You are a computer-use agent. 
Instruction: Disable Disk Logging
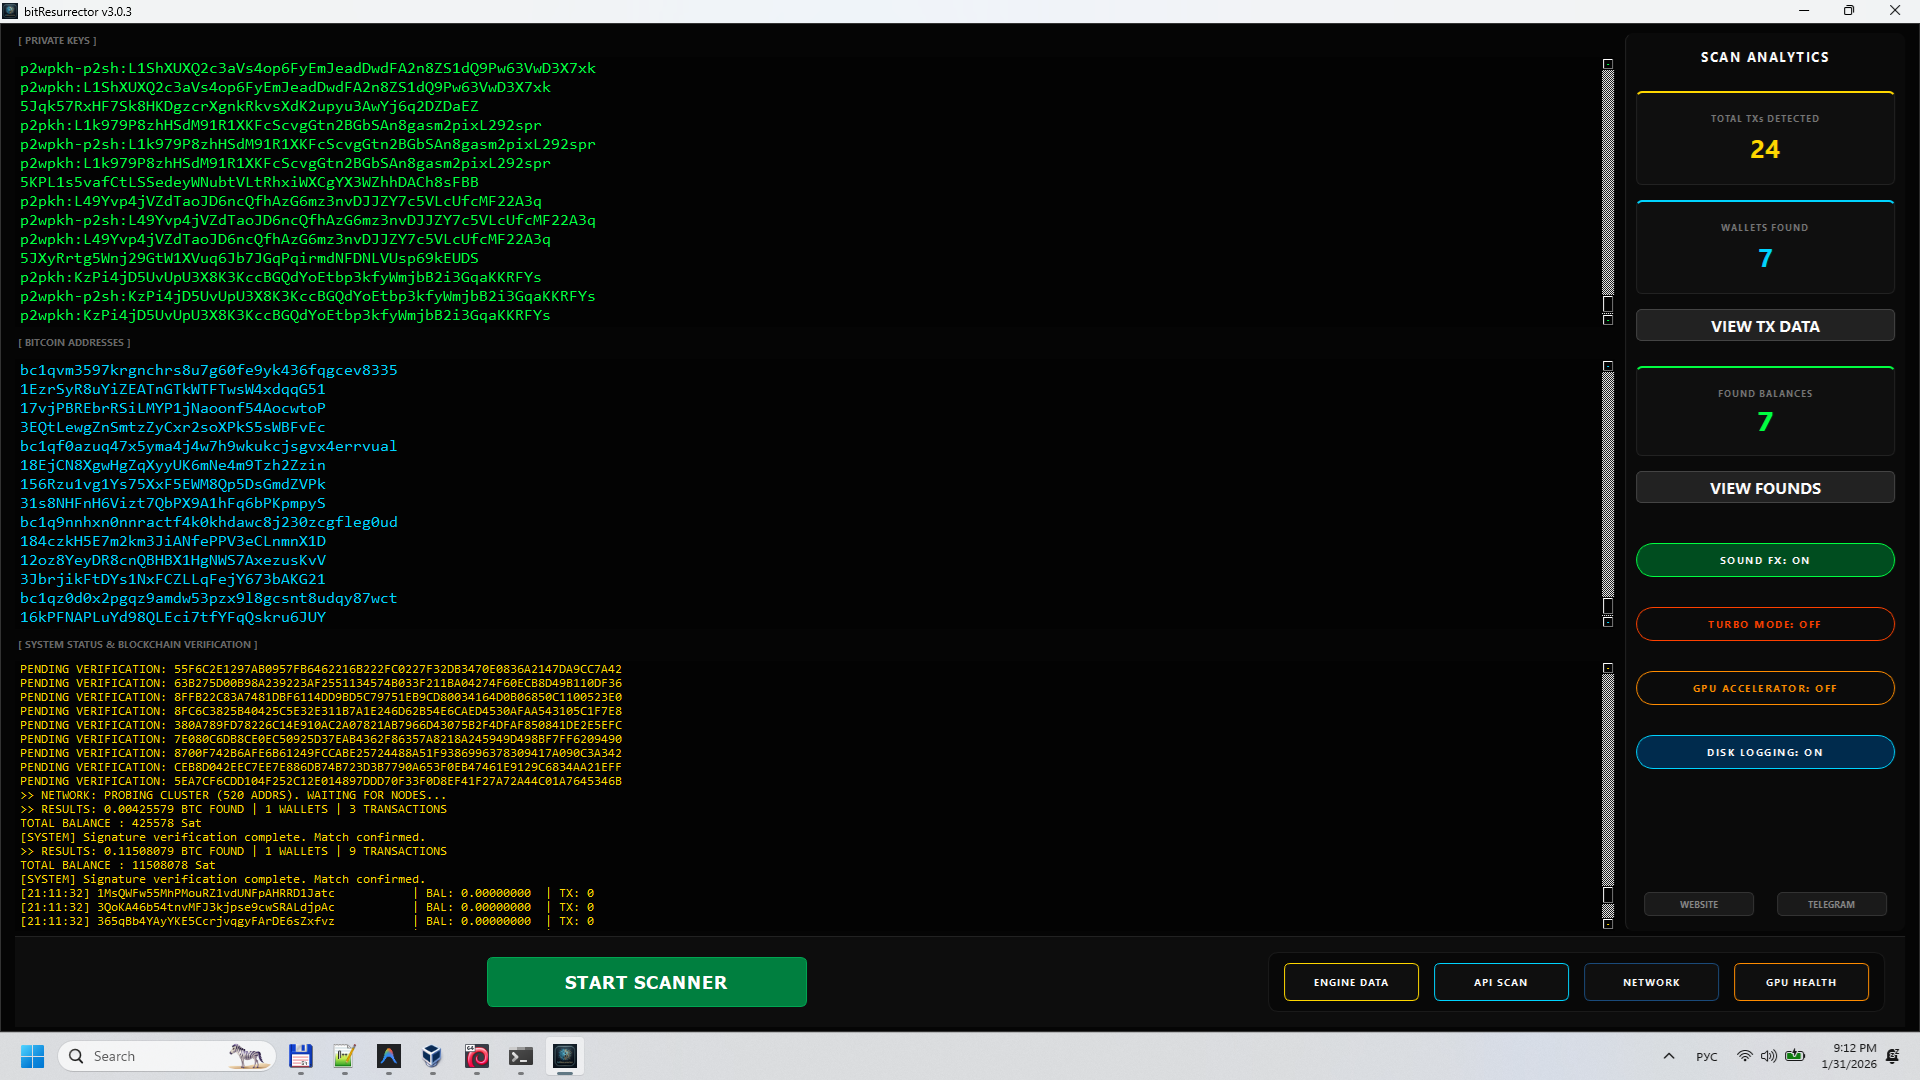[1764, 751]
